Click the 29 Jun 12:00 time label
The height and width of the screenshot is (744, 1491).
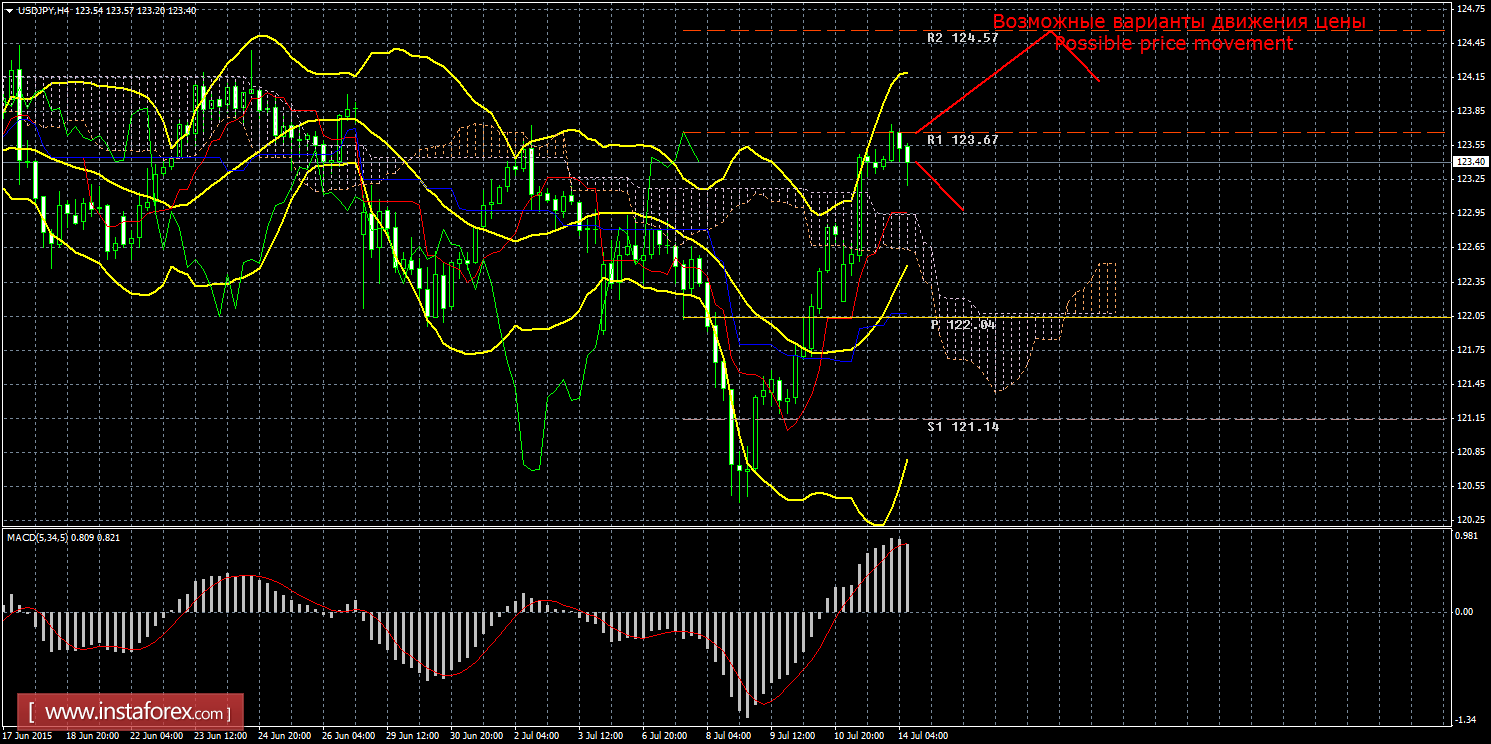tap(413, 735)
